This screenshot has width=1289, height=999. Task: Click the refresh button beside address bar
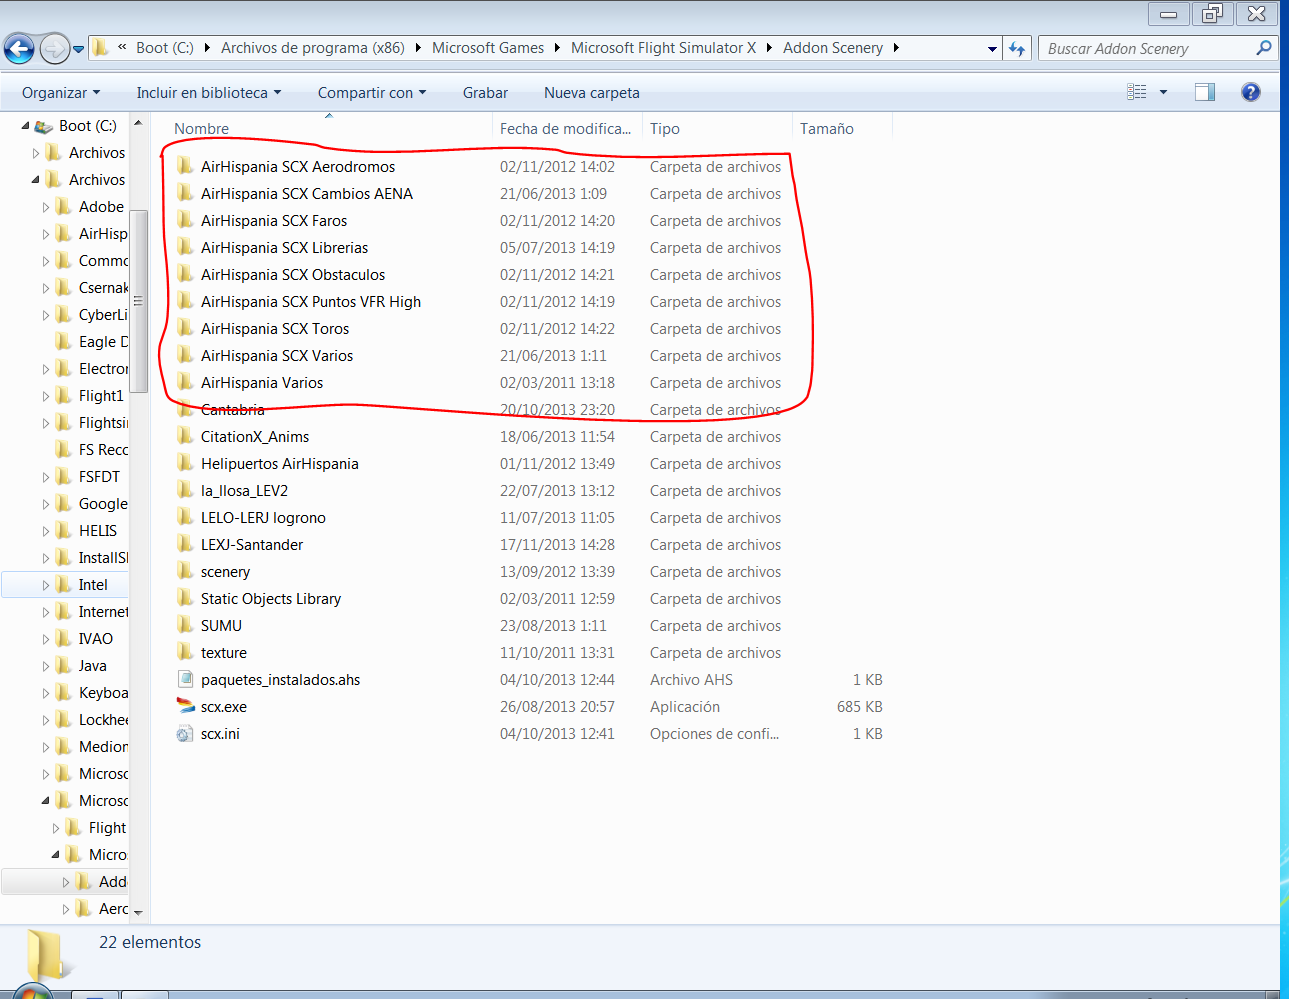1017,48
